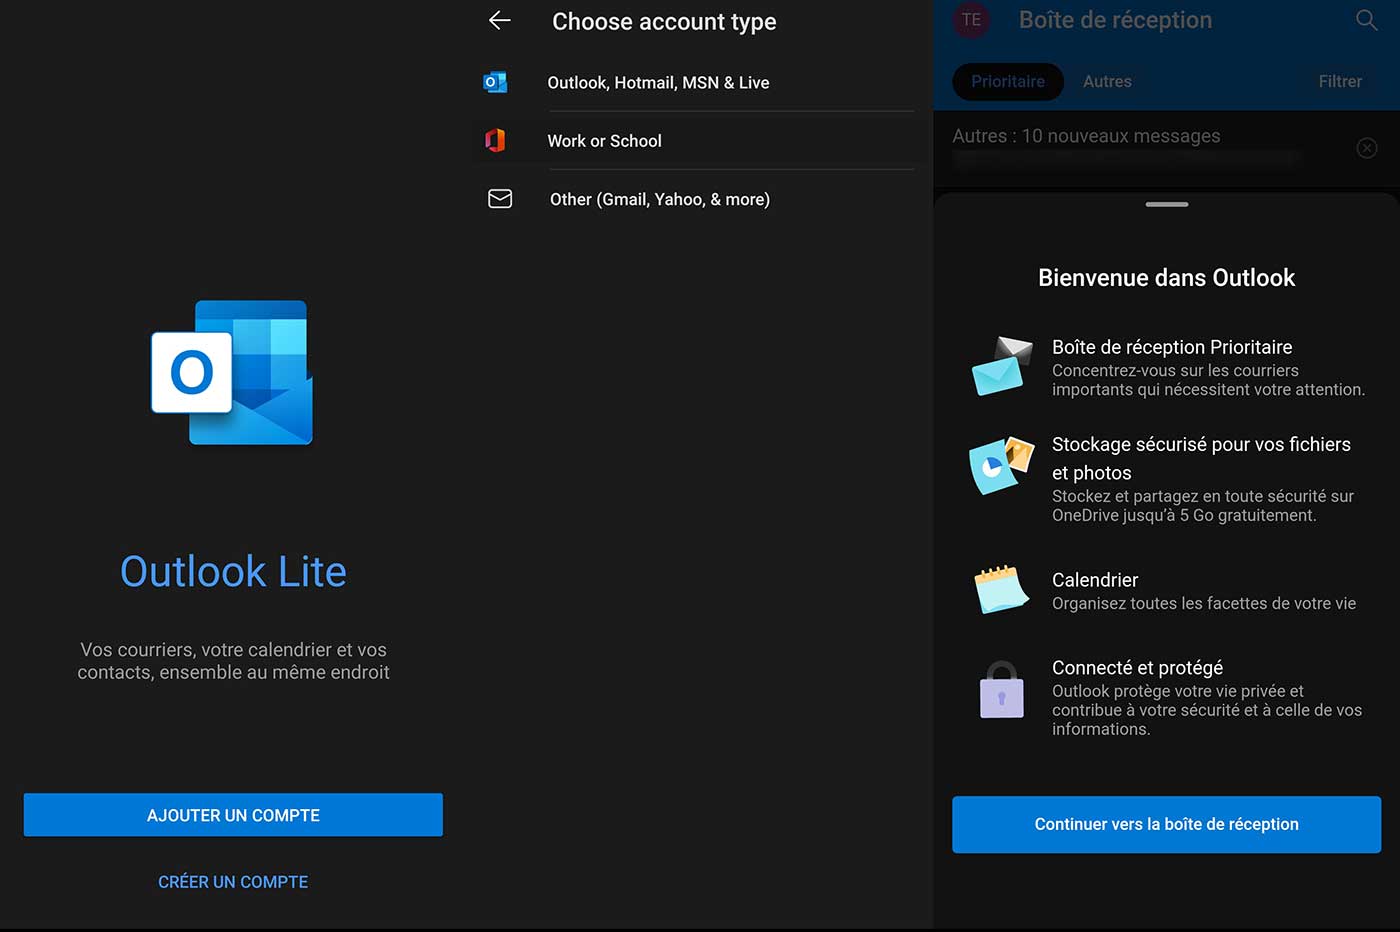
Task: Click Concentrez-vous sur les courriers description
Action: 1208,380
